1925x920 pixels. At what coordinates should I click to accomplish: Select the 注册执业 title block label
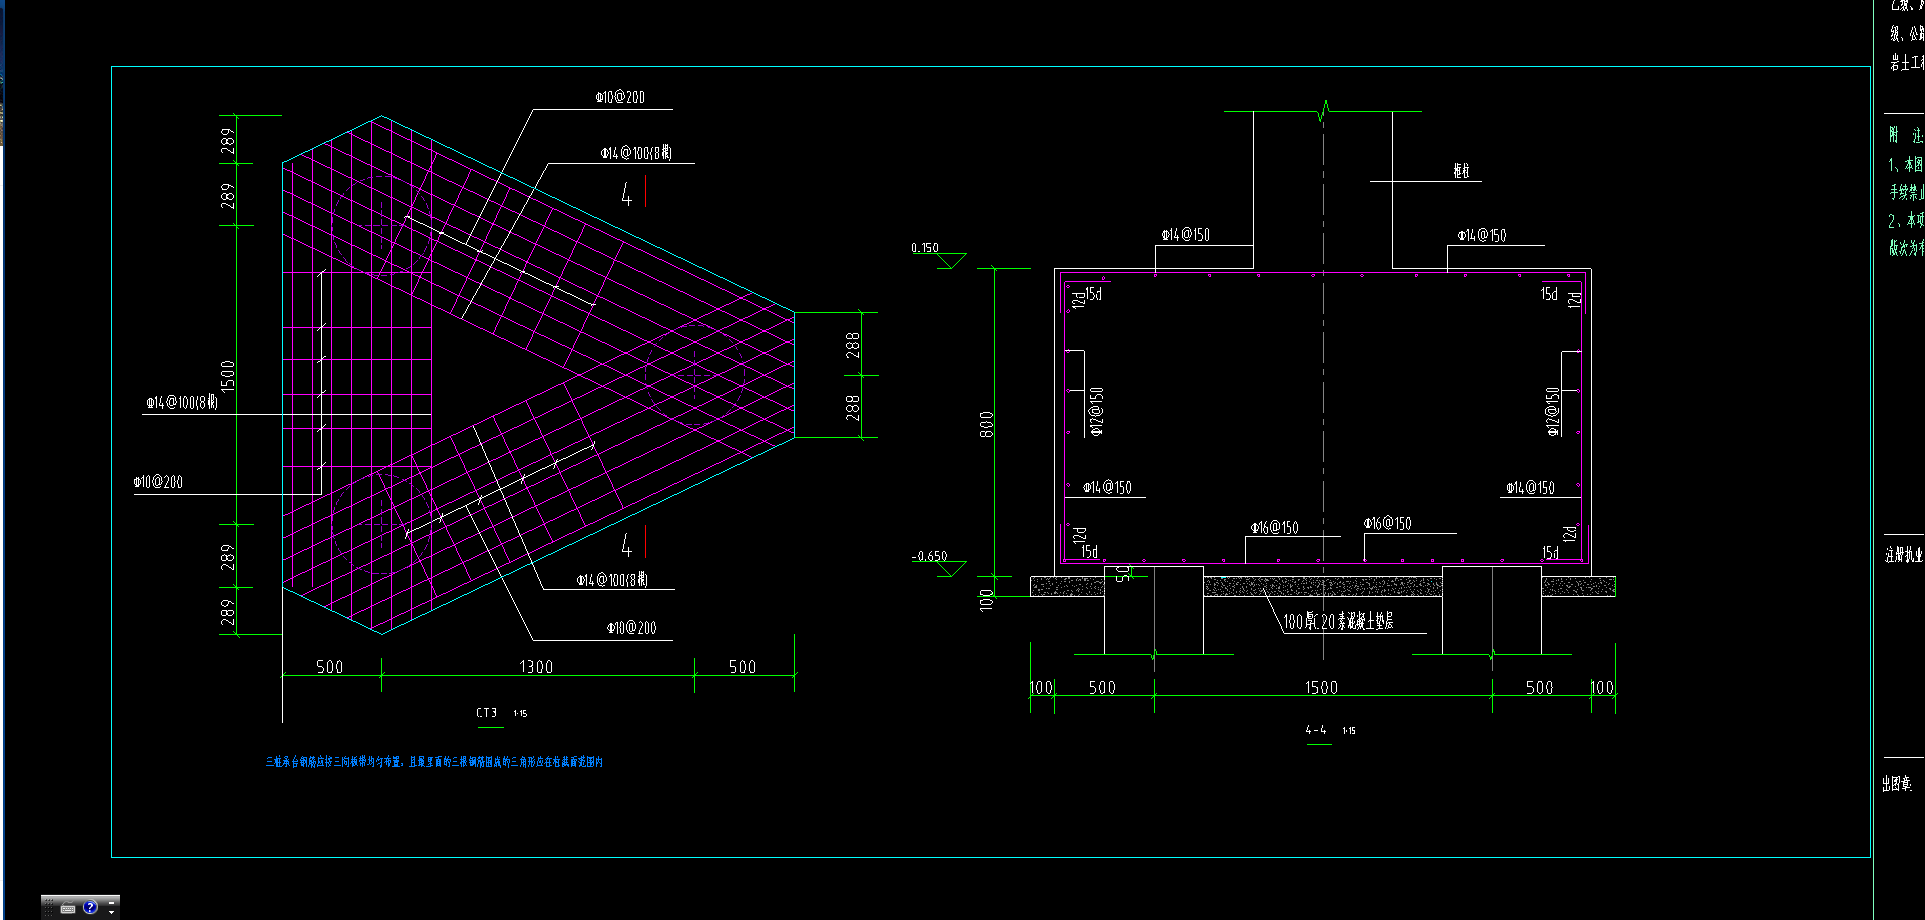(x=1904, y=555)
